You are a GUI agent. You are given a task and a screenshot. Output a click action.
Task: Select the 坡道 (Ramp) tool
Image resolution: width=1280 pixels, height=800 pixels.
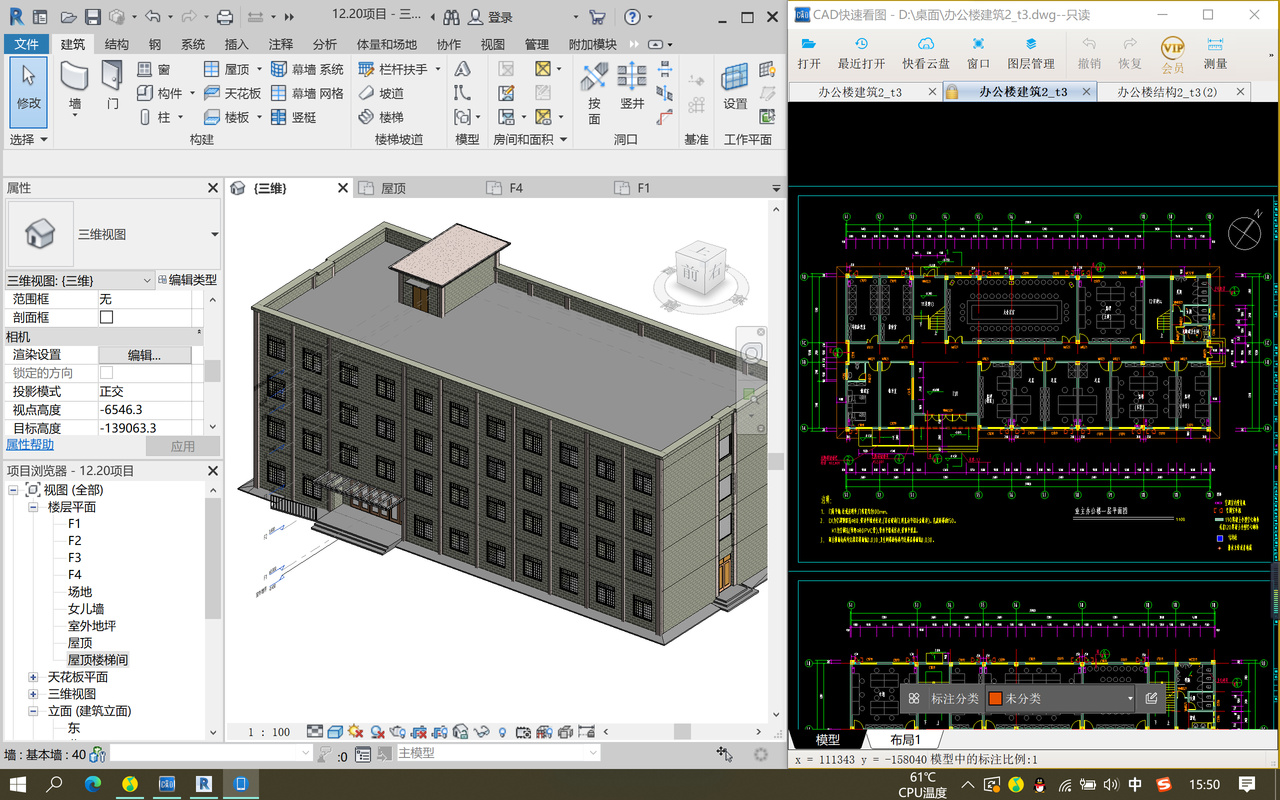point(381,93)
